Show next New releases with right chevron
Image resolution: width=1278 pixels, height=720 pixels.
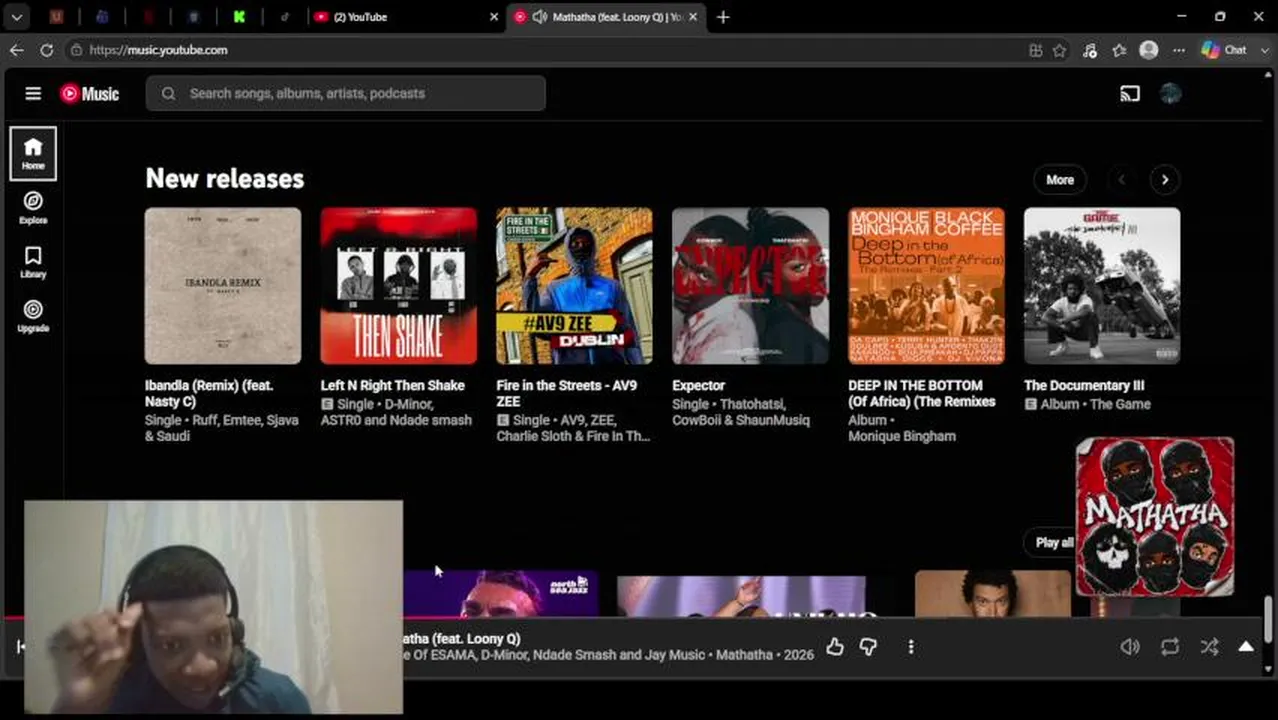click(1164, 180)
